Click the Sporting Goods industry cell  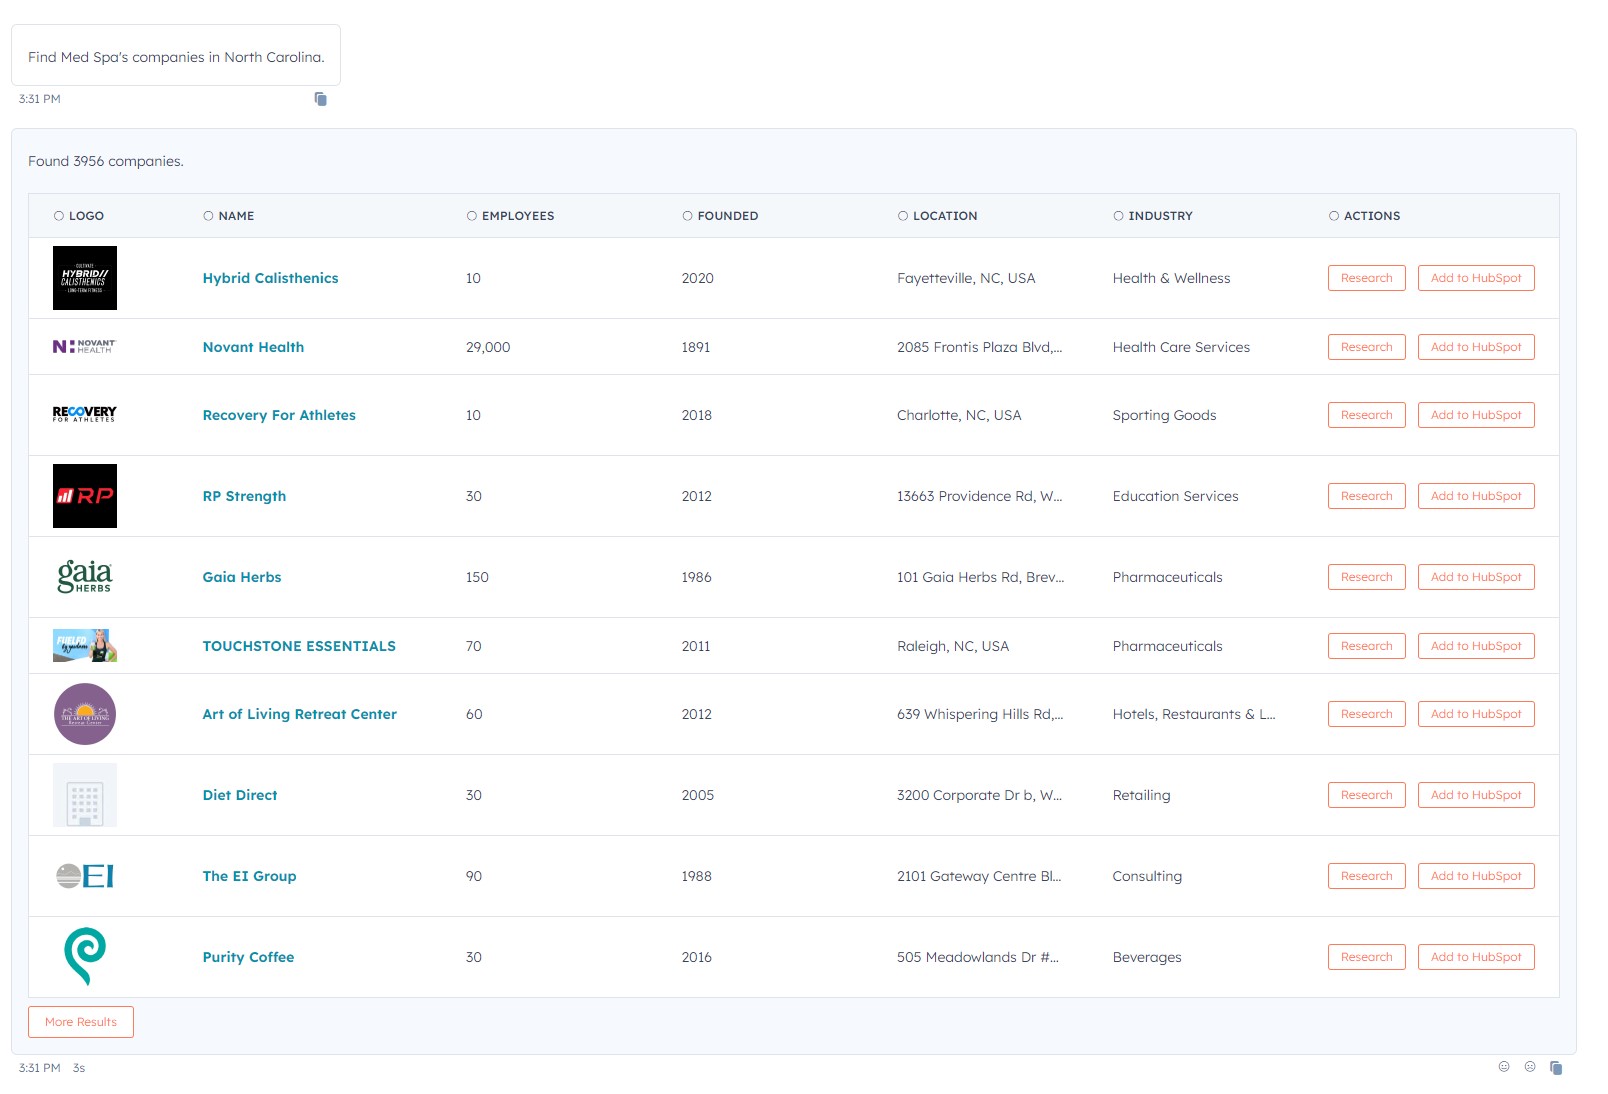pyautogui.click(x=1165, y=415)
